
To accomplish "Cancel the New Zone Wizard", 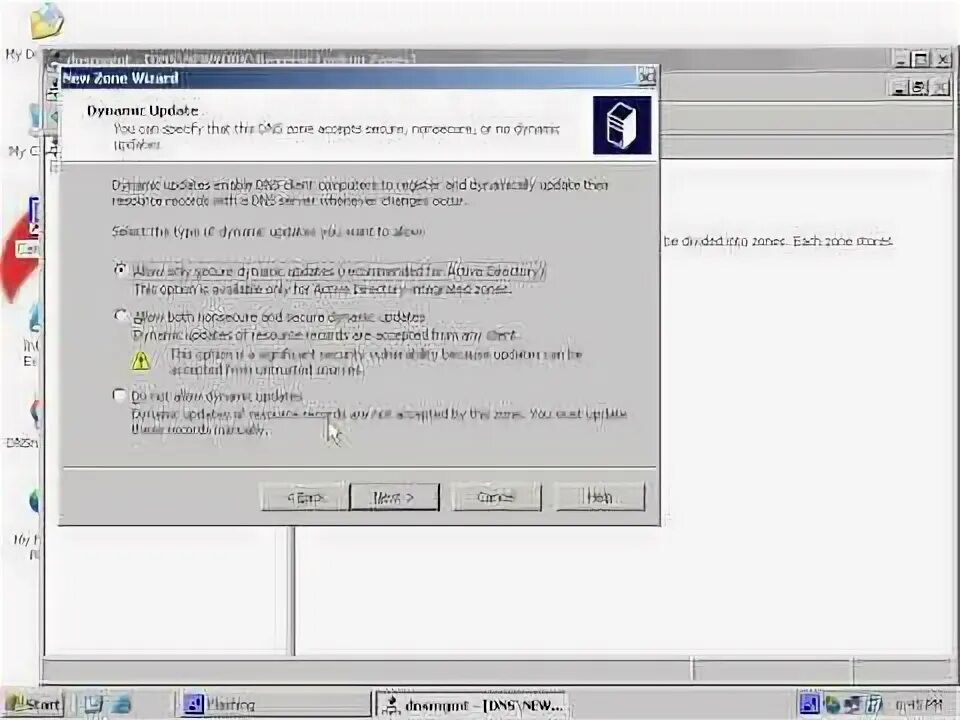I will pos(496,497).
